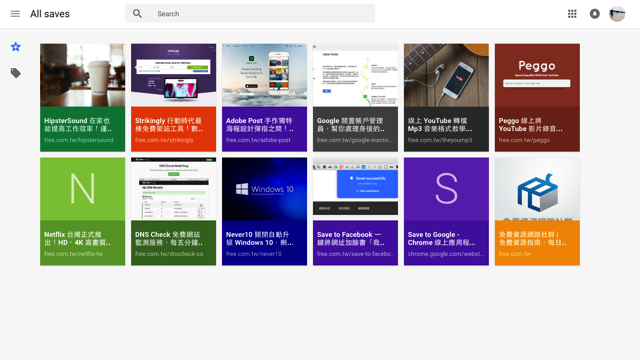Image resolution: width=640 pixels, height=360 pixels.
Task: Click the free.com.tw/strikingly URL
Action: click(164, 140)
